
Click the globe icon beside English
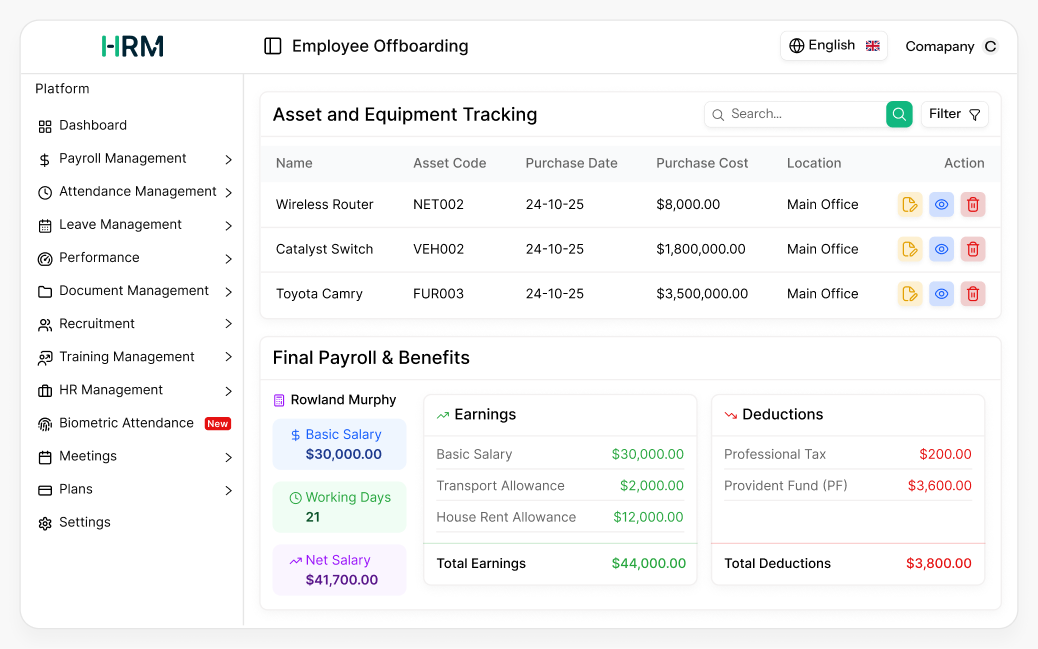tap(796, 45)
